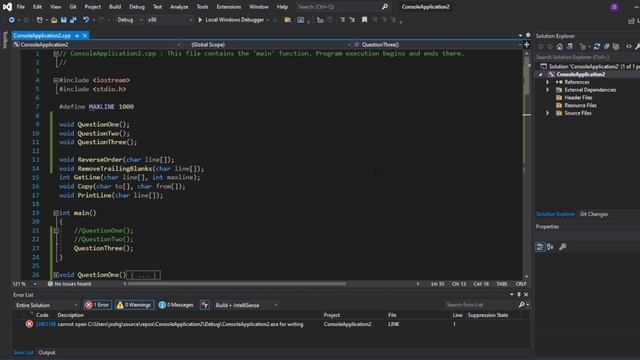This screenshot has height=360, width=640.
Task: Open the Build menu
Action: coord(115,7)
